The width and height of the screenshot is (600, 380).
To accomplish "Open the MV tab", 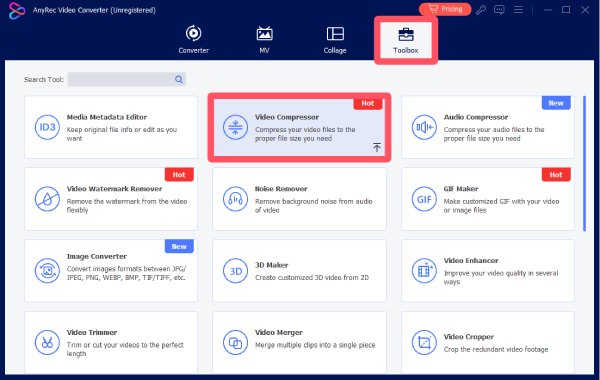I will pos(264,40).
